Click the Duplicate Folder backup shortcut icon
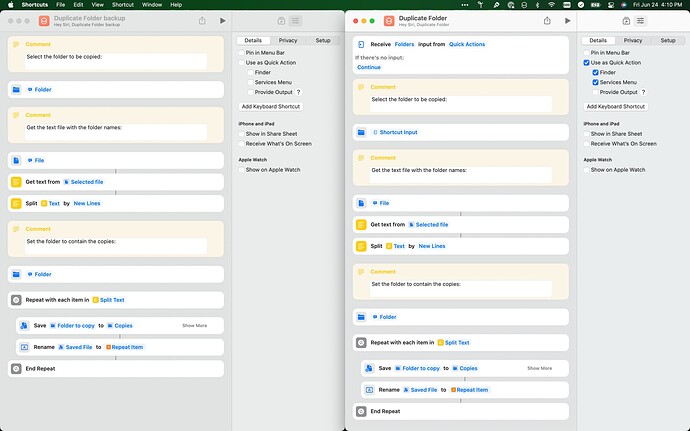Screen dimensions: 690x431 pos(44,21)
